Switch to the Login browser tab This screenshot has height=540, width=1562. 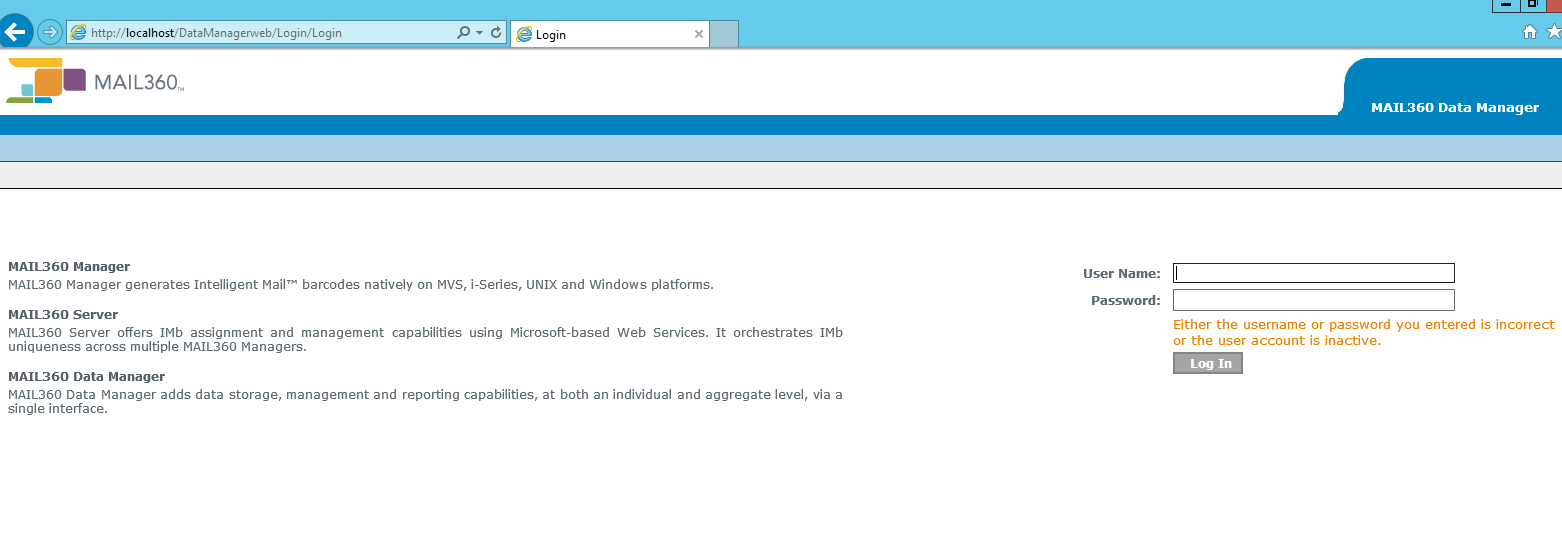click(x=600, y=34)
